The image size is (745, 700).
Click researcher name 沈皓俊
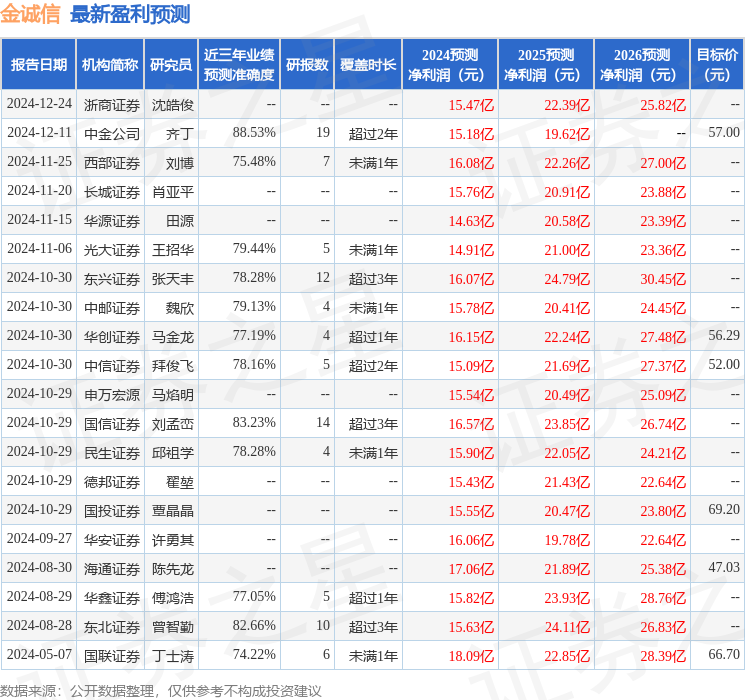pos(173,105)
